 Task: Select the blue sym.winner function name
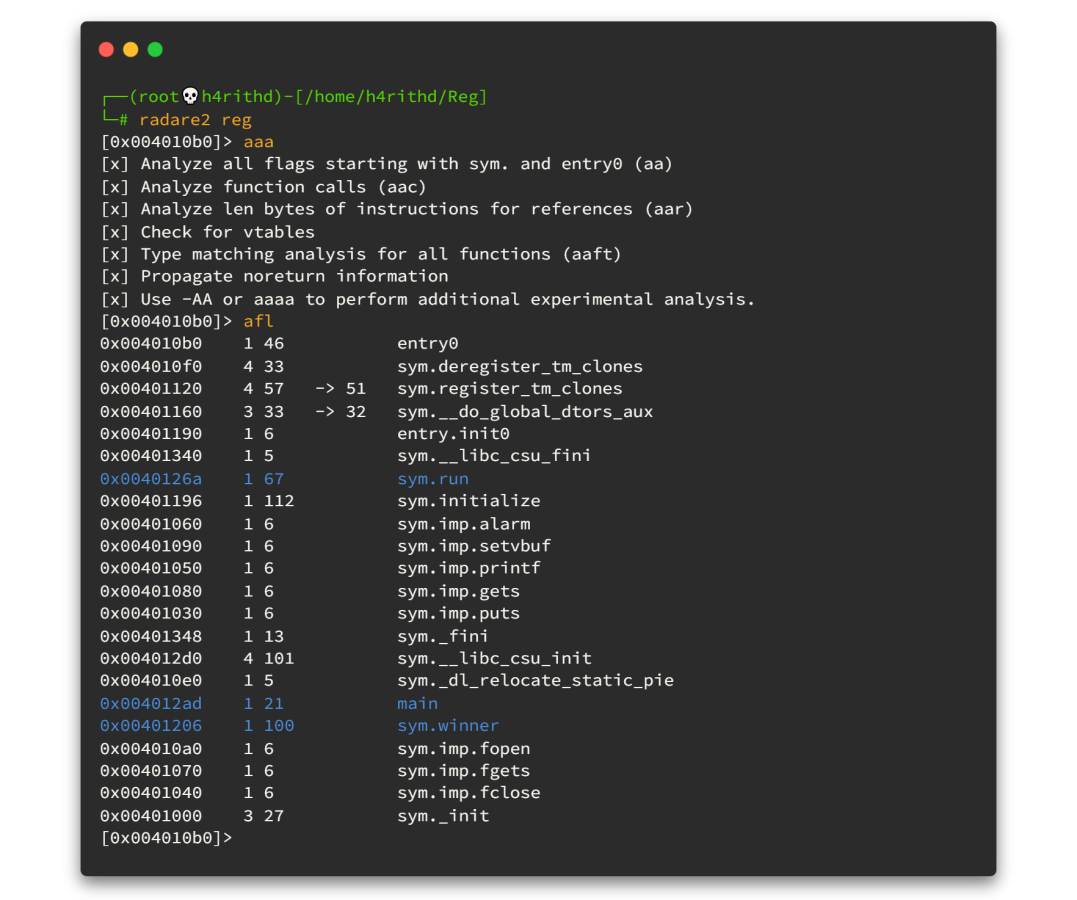tap(447, 726)
